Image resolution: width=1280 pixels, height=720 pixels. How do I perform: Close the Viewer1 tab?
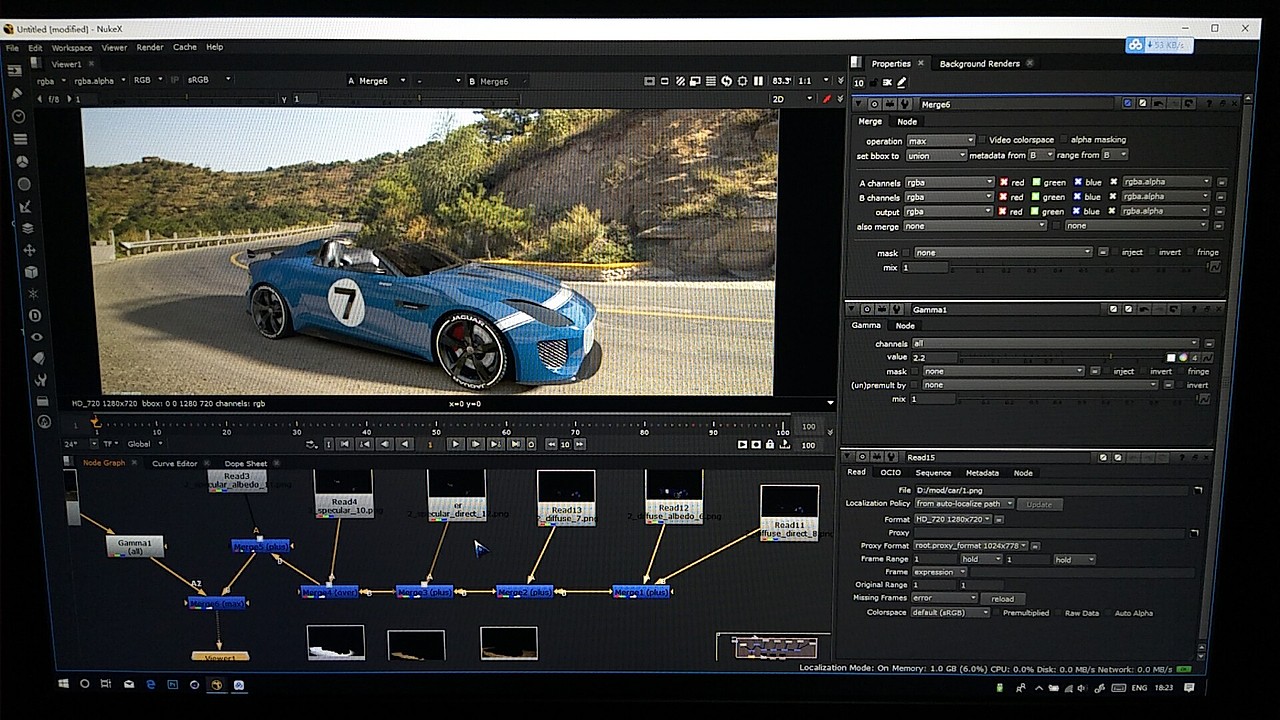click(90, 64)
